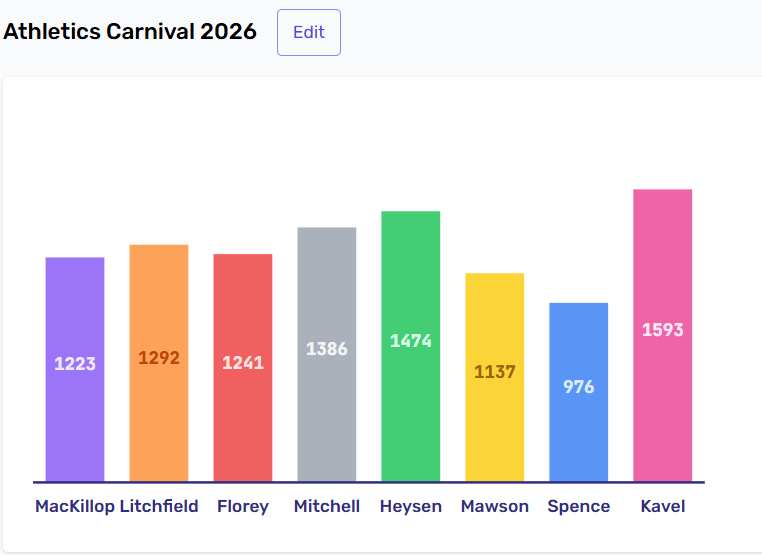
Task: Click the Litchfield axis label
Action: tap(159, 506)
